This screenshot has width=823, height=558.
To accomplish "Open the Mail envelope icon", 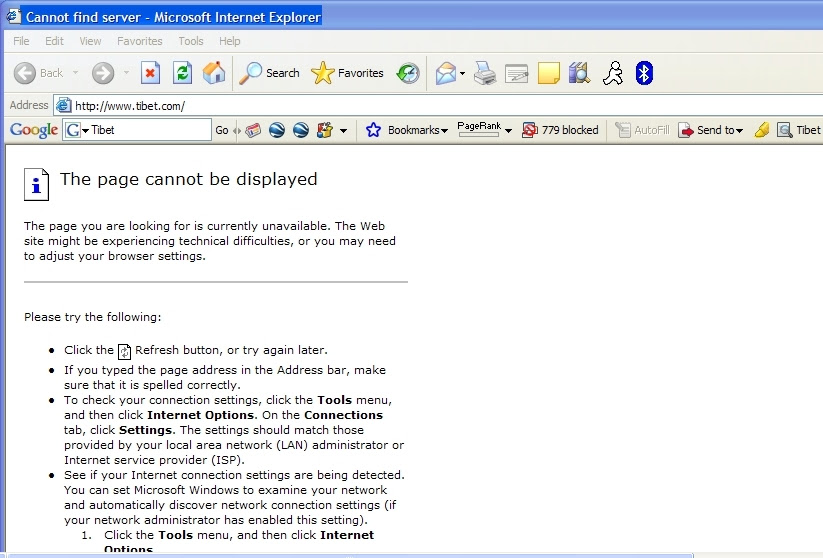I will (x=446, y=73).
